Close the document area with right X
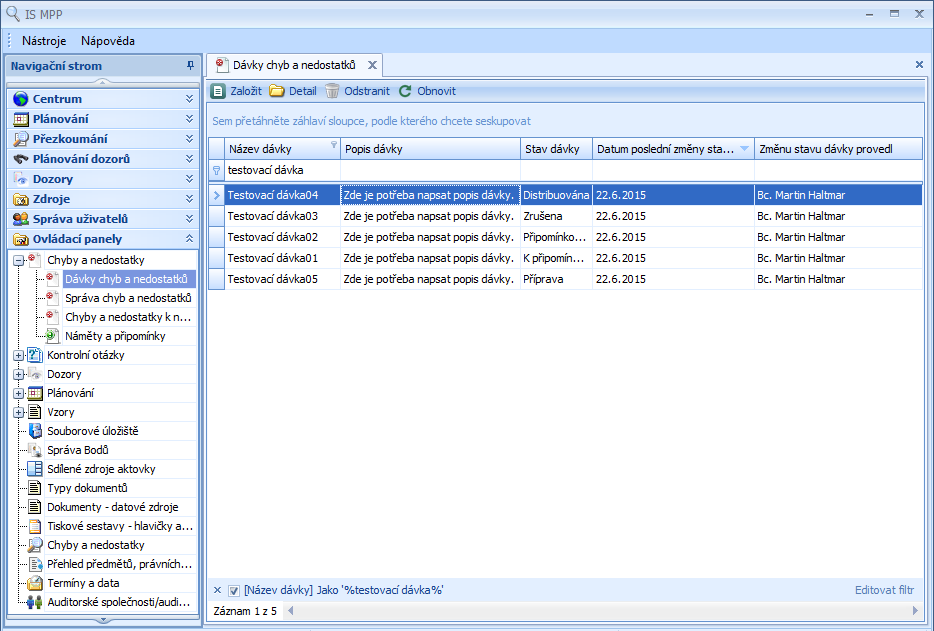This screenshot has width=934, height=631. pos(919,64)
